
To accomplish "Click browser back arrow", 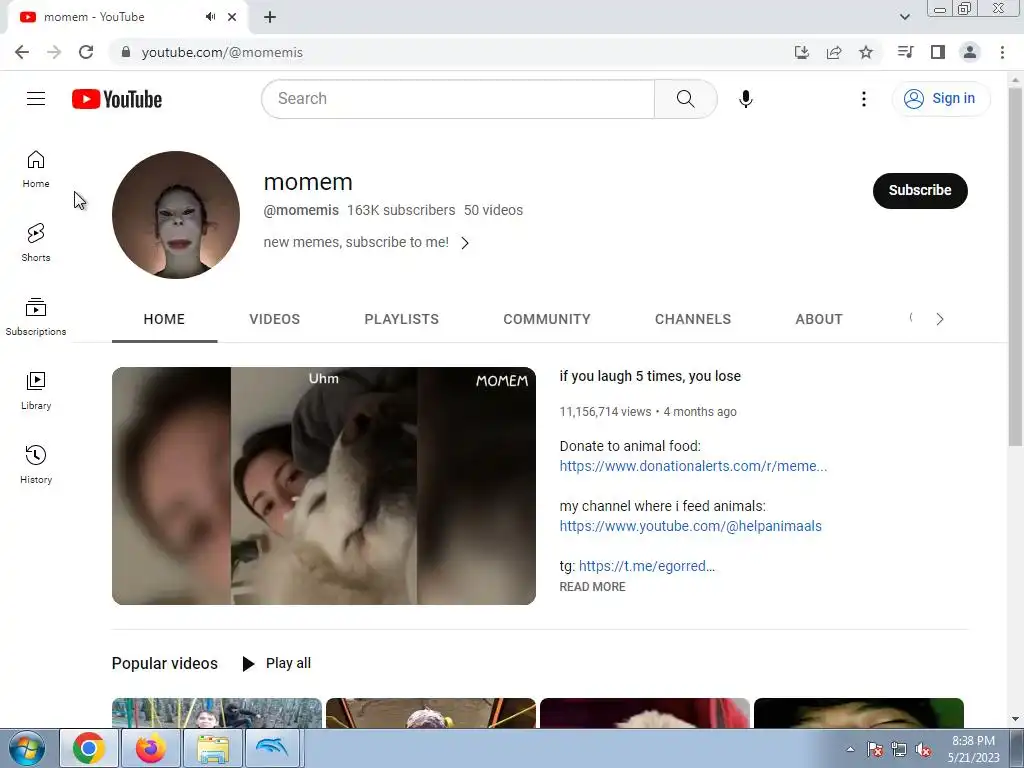I will [22, 52].
